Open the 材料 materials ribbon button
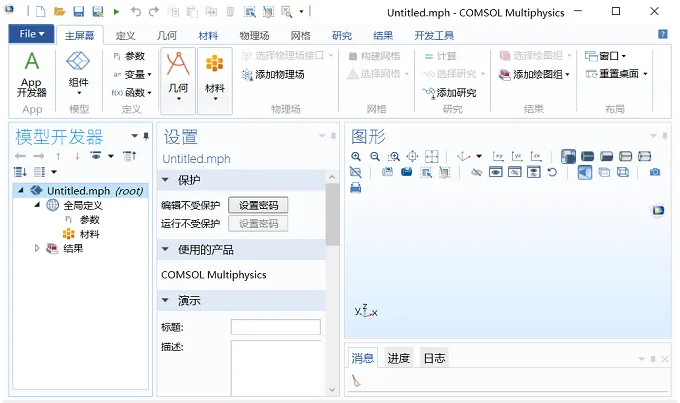This screenshot has width=680, height=403. point(215,81)
